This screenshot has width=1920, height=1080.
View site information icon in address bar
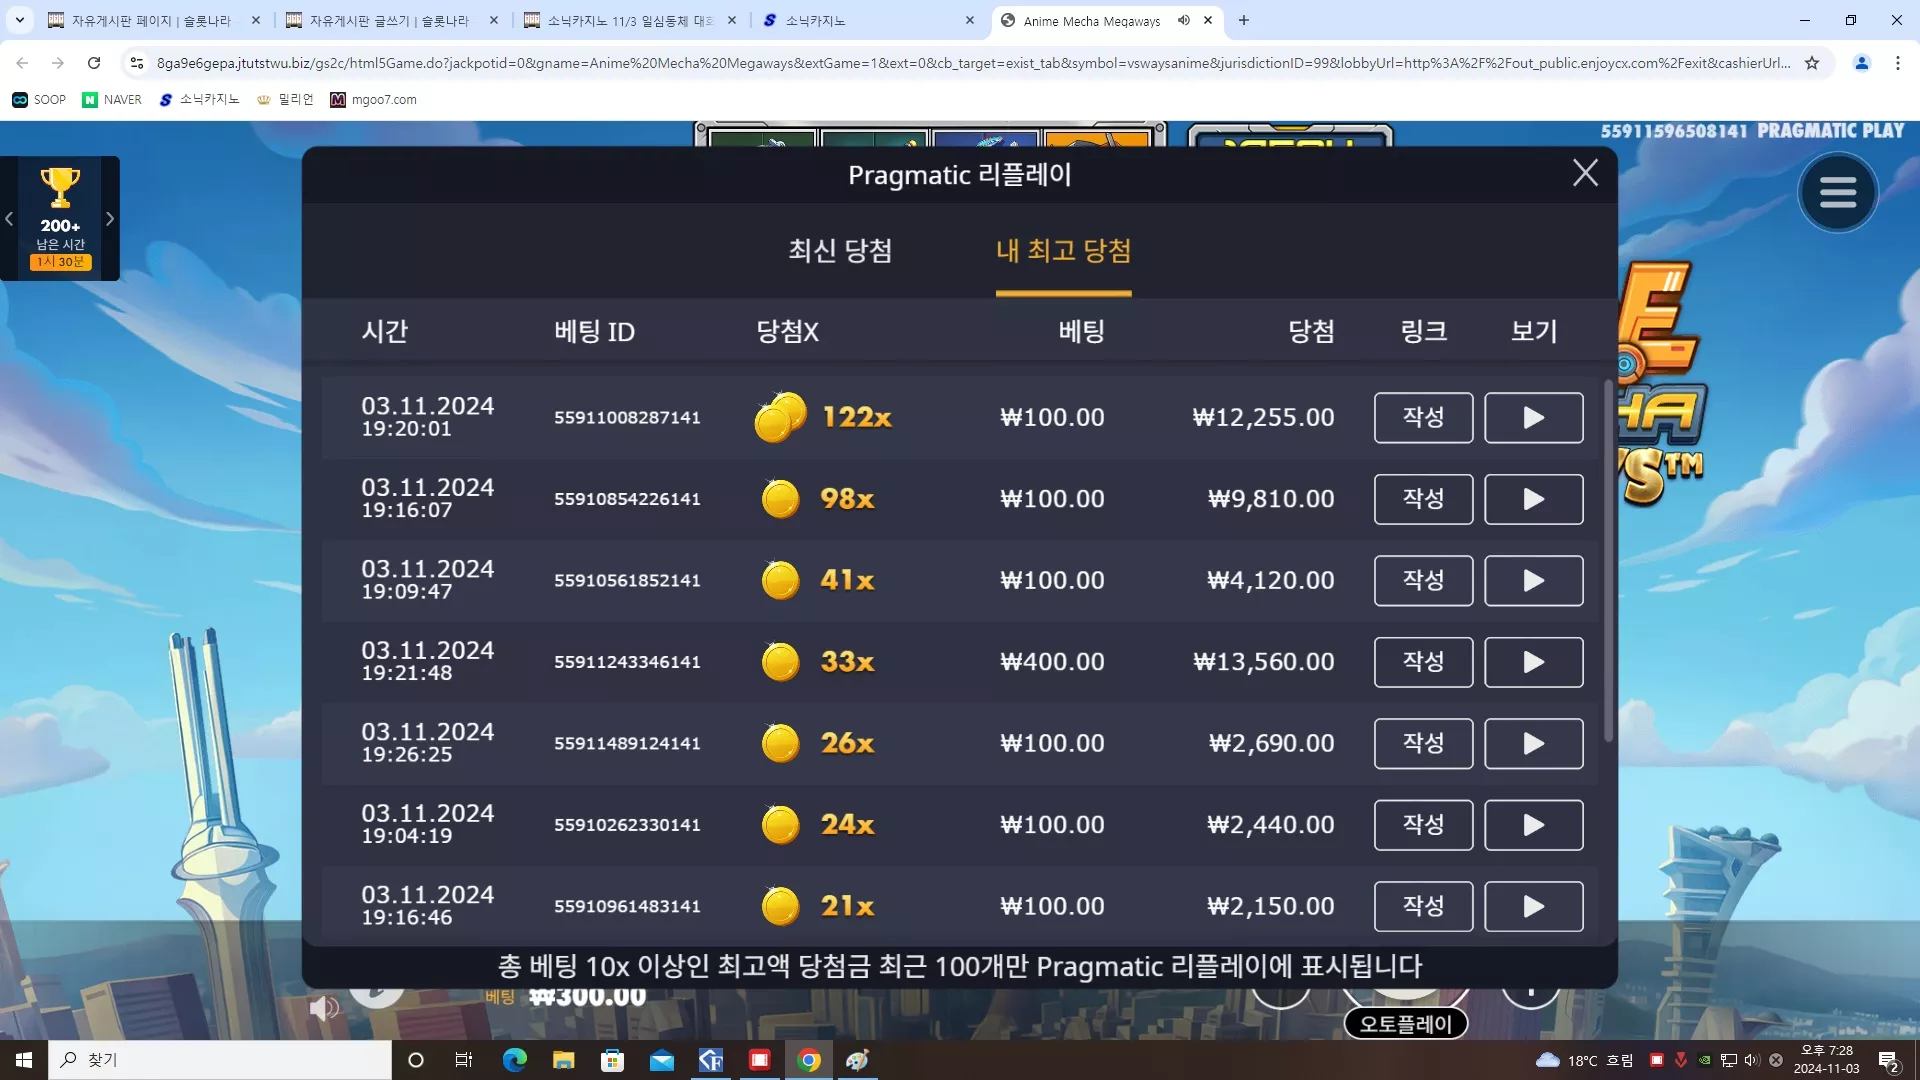(x=137, y=63)
